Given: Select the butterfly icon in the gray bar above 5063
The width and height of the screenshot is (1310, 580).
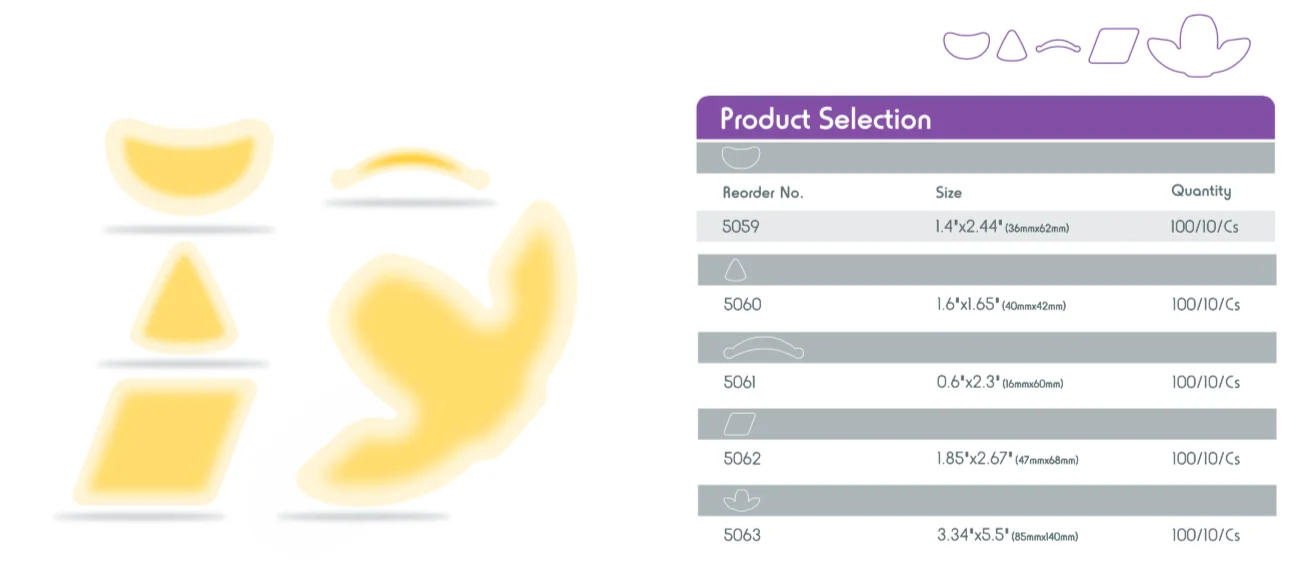Looking at the screenshot, I should (741, 500).
